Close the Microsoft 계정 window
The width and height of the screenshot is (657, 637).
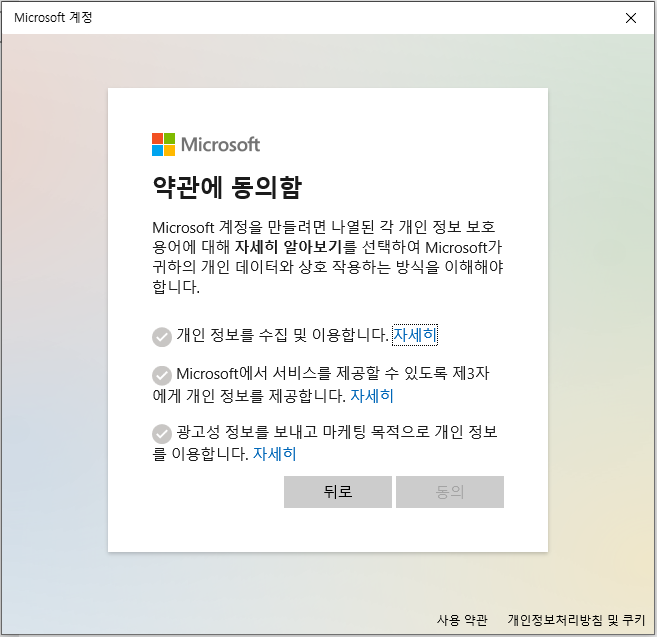click(631, 18)
